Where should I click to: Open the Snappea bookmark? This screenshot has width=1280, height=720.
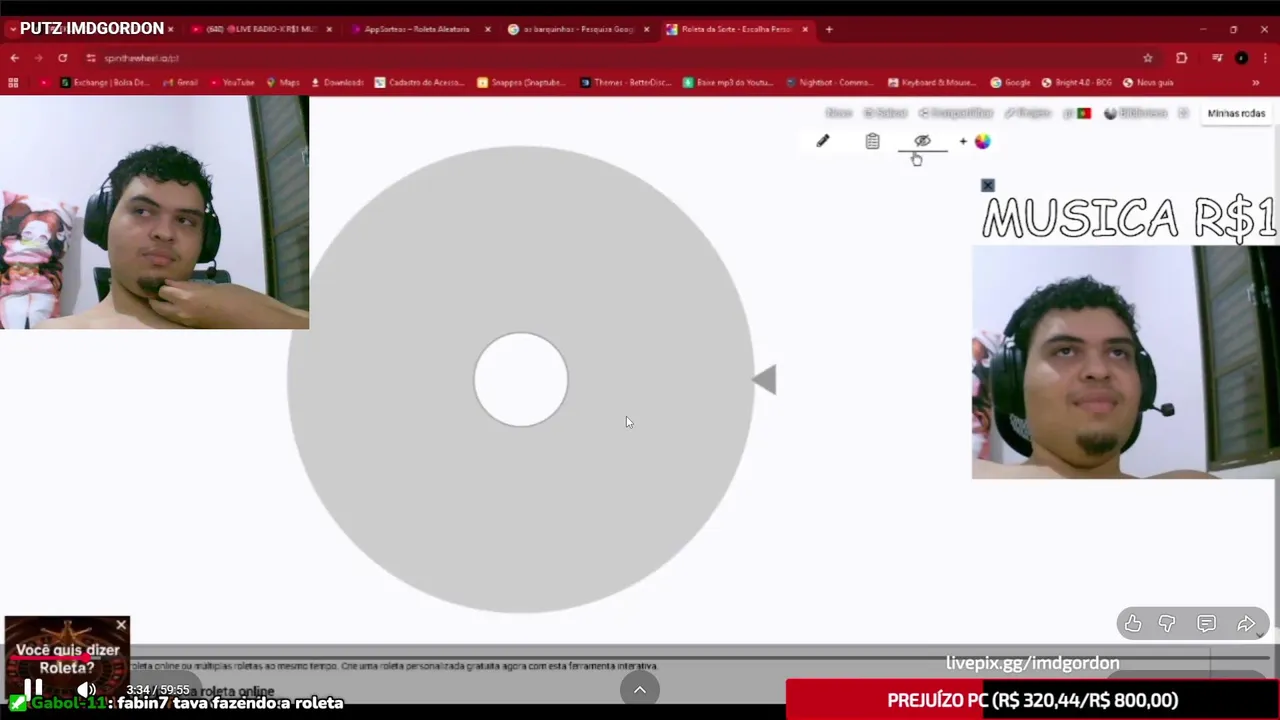520,83
